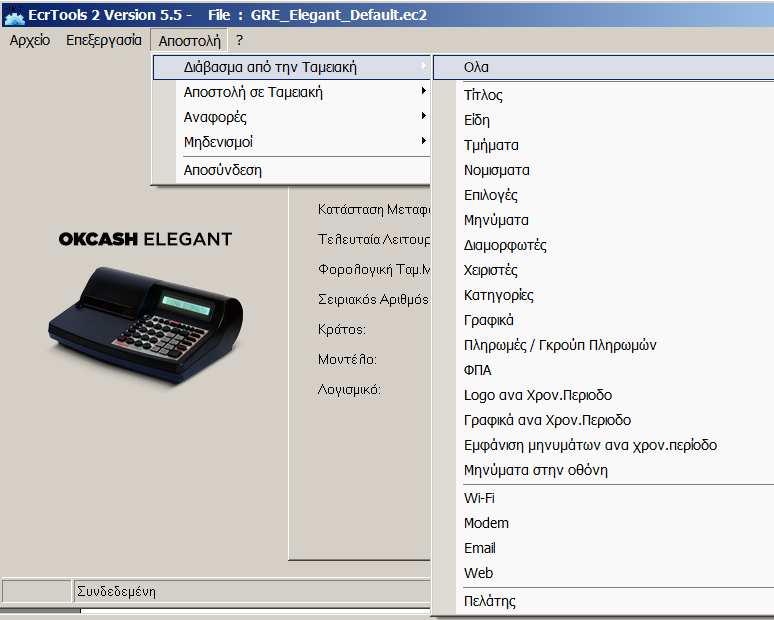Choose Χειριστές submenu entry

603,271
